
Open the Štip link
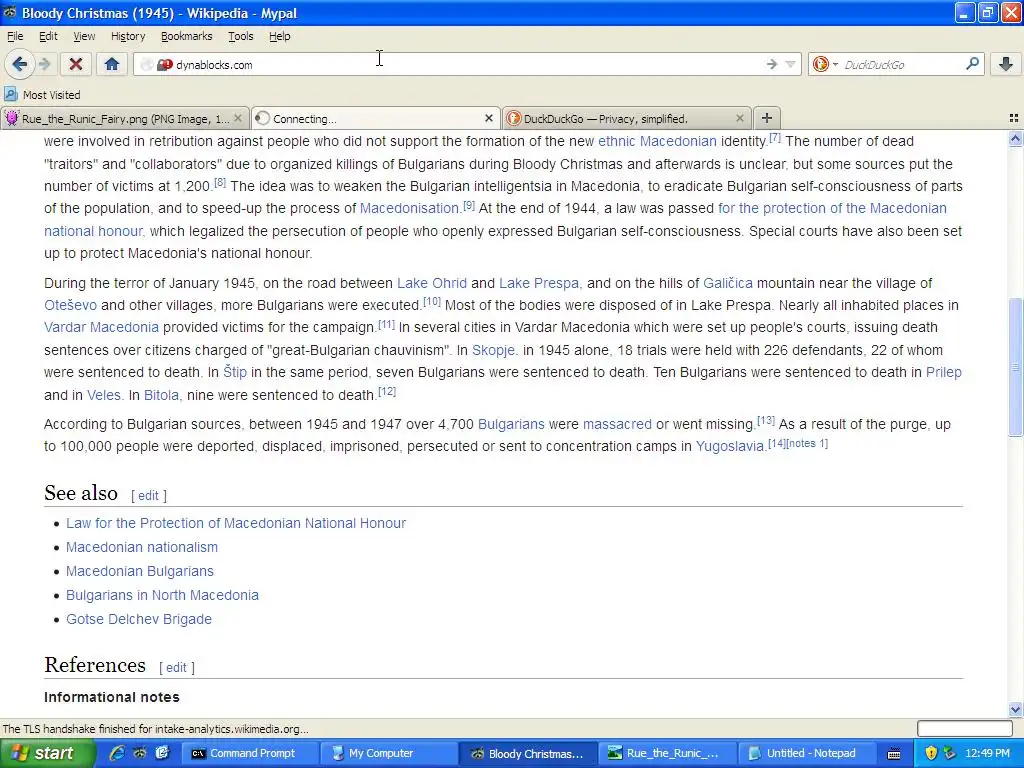[235, 372]
